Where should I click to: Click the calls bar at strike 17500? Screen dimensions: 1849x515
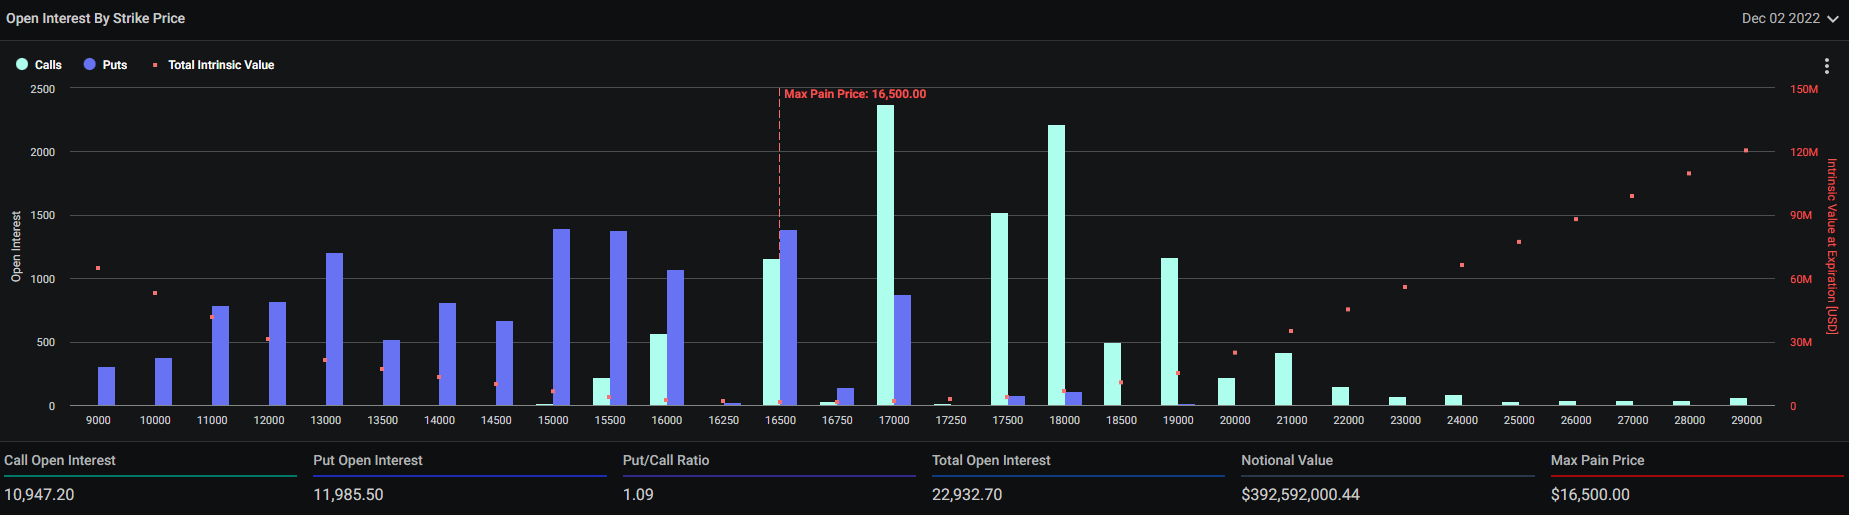(999, 309)
